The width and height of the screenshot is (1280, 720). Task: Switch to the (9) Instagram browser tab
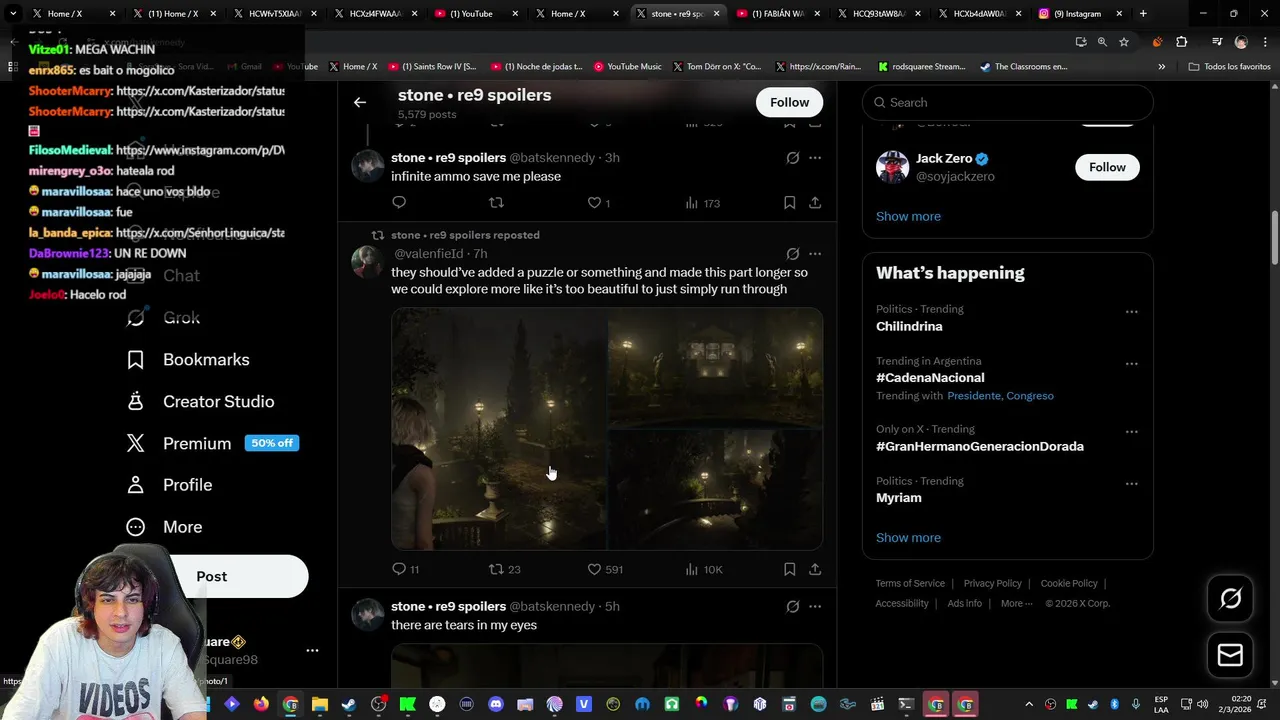1079,14
